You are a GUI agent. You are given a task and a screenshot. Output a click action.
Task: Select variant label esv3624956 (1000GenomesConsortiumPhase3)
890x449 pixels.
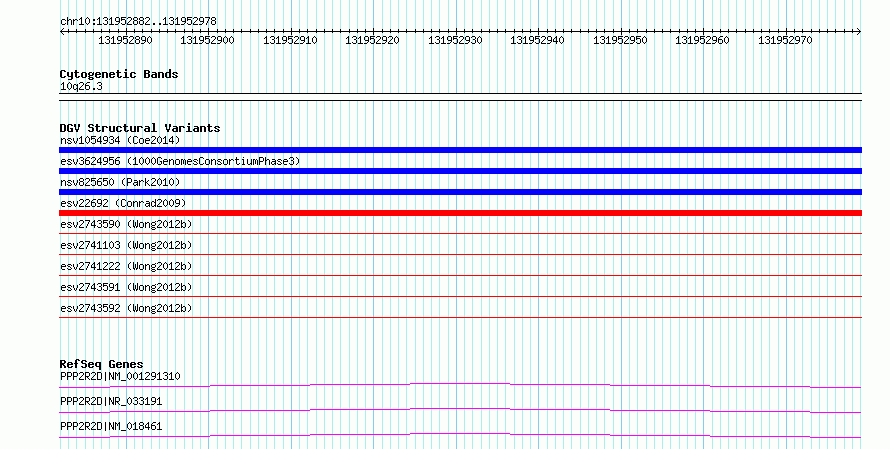[180, 161]
